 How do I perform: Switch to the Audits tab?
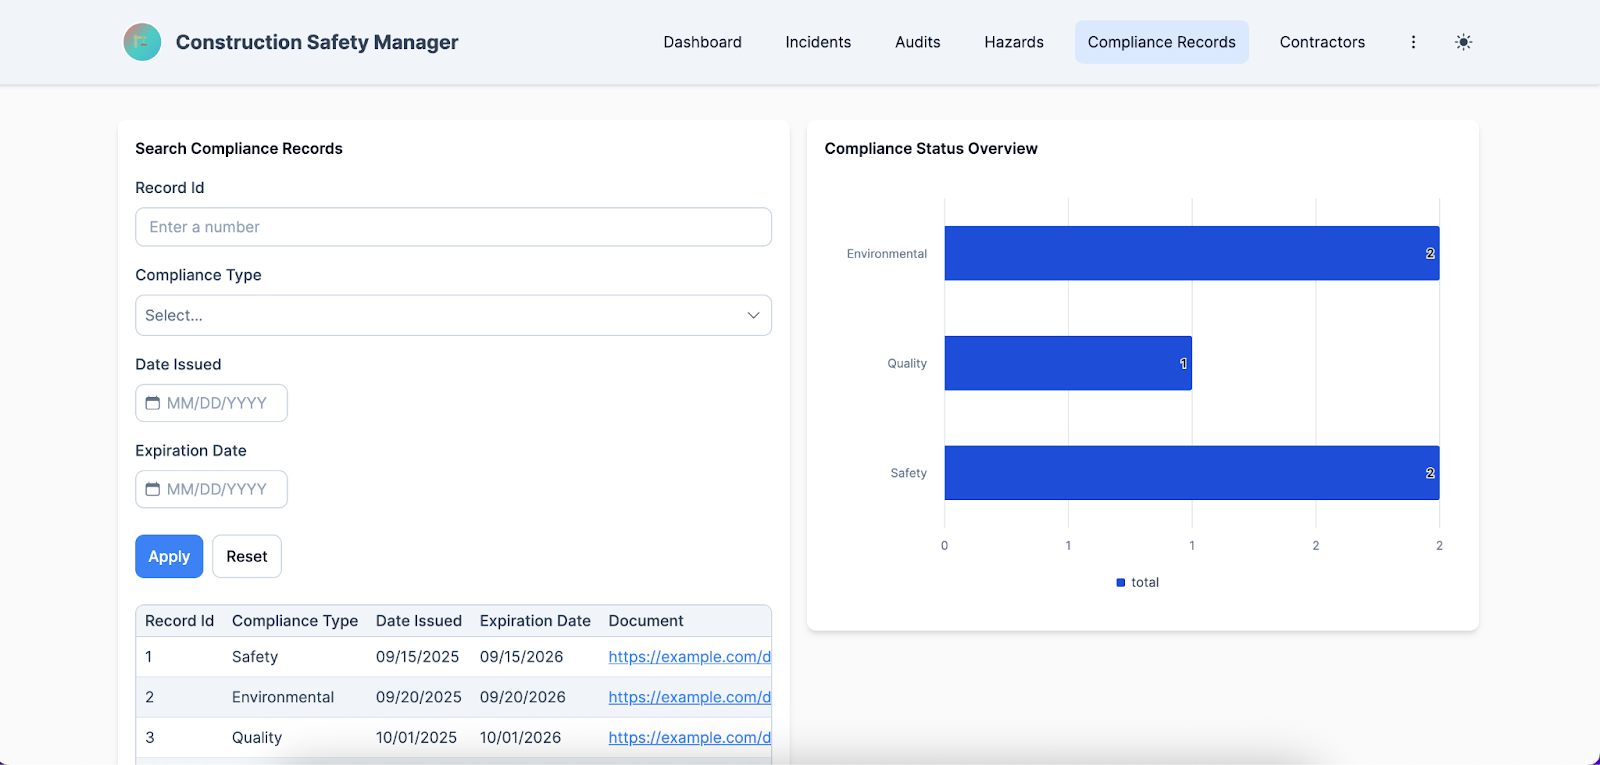click(917, 42)
